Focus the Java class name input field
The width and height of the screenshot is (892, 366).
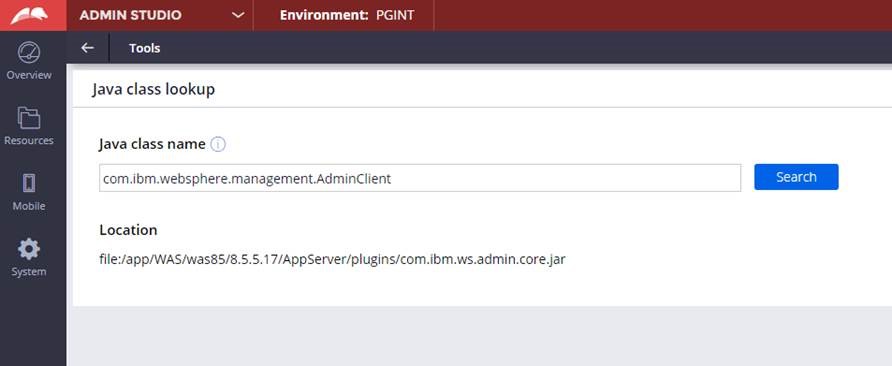pos(420,178)
